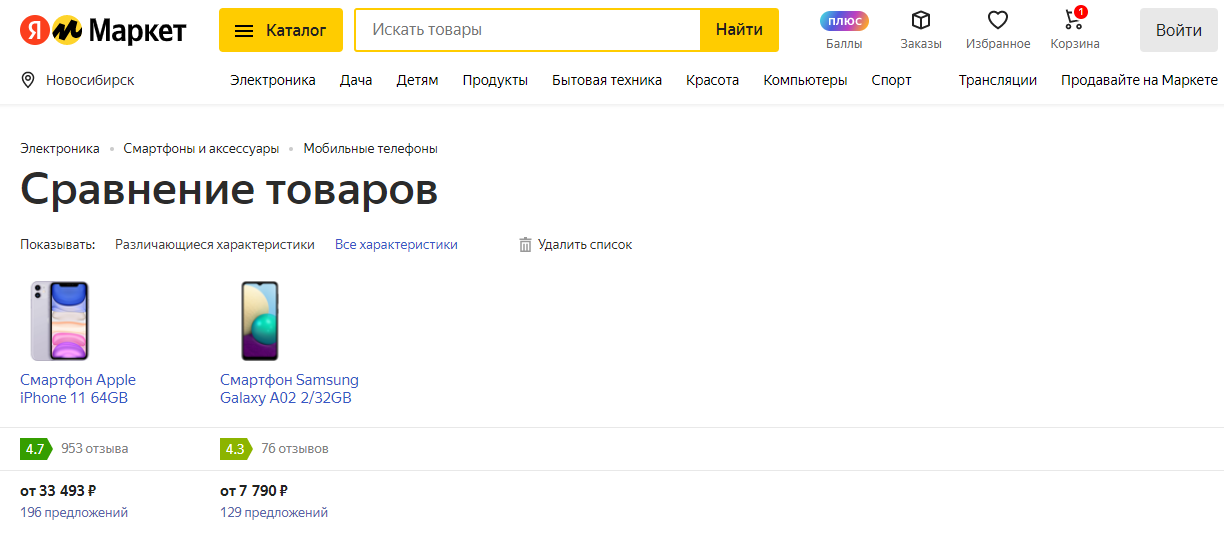Go to Смартфоны и аксессуары breadcrumb
Image resolution: width=1224 pixels, height=534 pixels.
pos(201,148)
